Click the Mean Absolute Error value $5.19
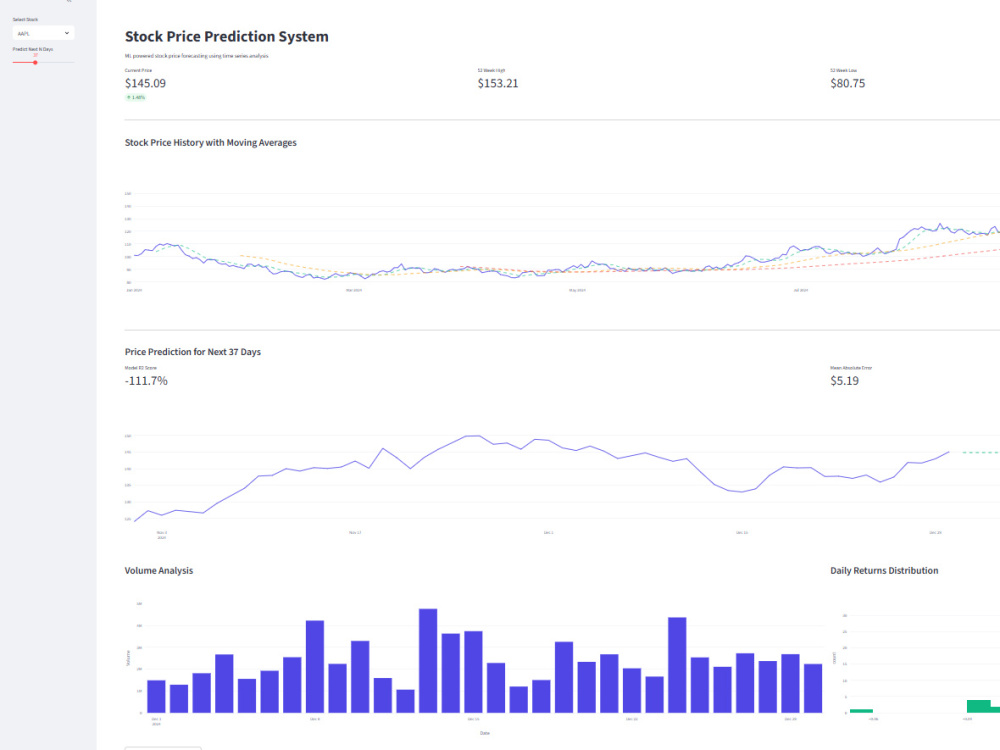This screenshot has width=1000, height=750. 844,381
